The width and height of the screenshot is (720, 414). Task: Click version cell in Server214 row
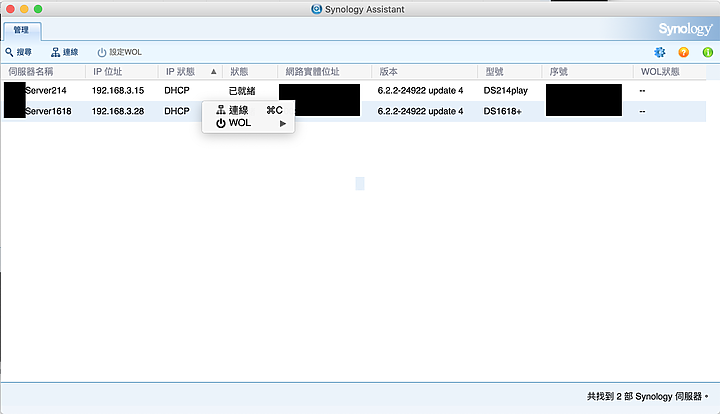(420, 90)
